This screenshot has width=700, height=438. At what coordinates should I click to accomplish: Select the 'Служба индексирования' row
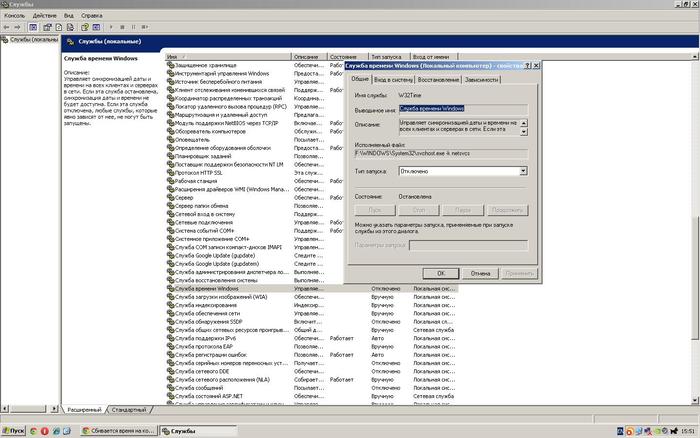point(312,305)
